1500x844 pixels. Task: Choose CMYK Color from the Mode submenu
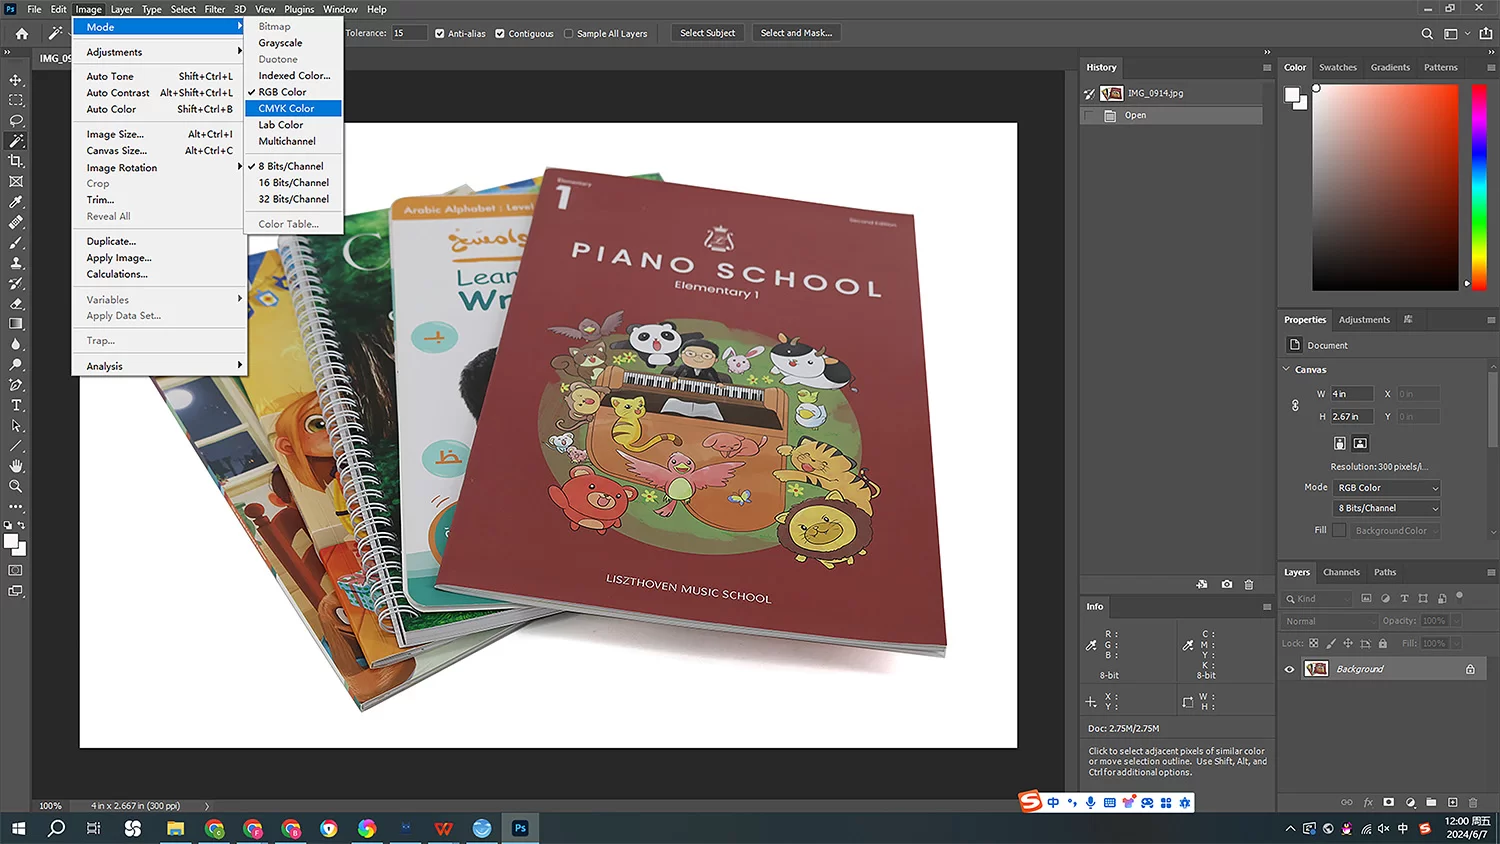(286, 108)
